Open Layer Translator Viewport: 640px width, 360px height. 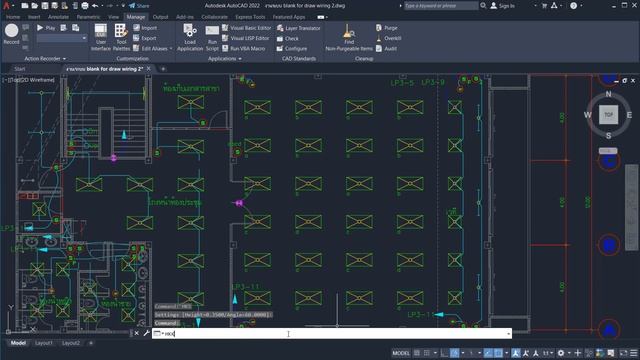coord(299,28)
